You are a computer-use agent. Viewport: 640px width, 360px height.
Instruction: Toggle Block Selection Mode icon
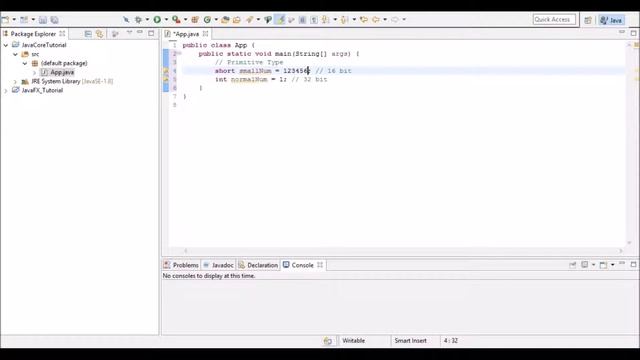coord(302,19)
